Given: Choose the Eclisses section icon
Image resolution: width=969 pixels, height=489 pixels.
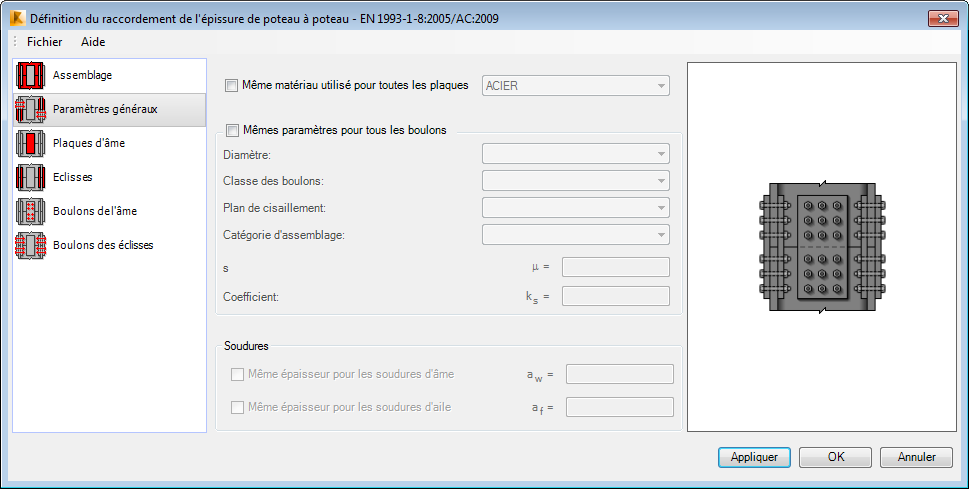Looking at the screenshot, I should 31,178.
